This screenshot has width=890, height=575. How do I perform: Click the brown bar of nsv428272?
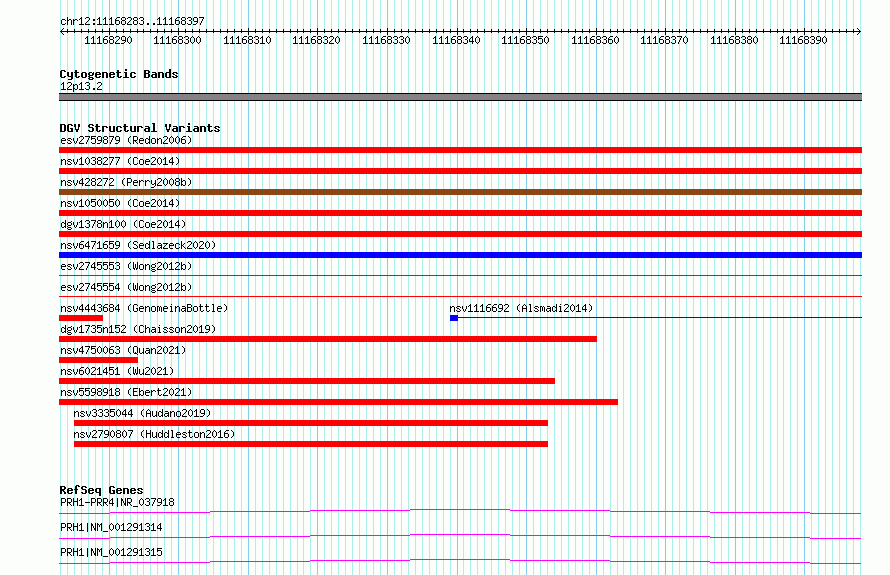tap(460, 192)
